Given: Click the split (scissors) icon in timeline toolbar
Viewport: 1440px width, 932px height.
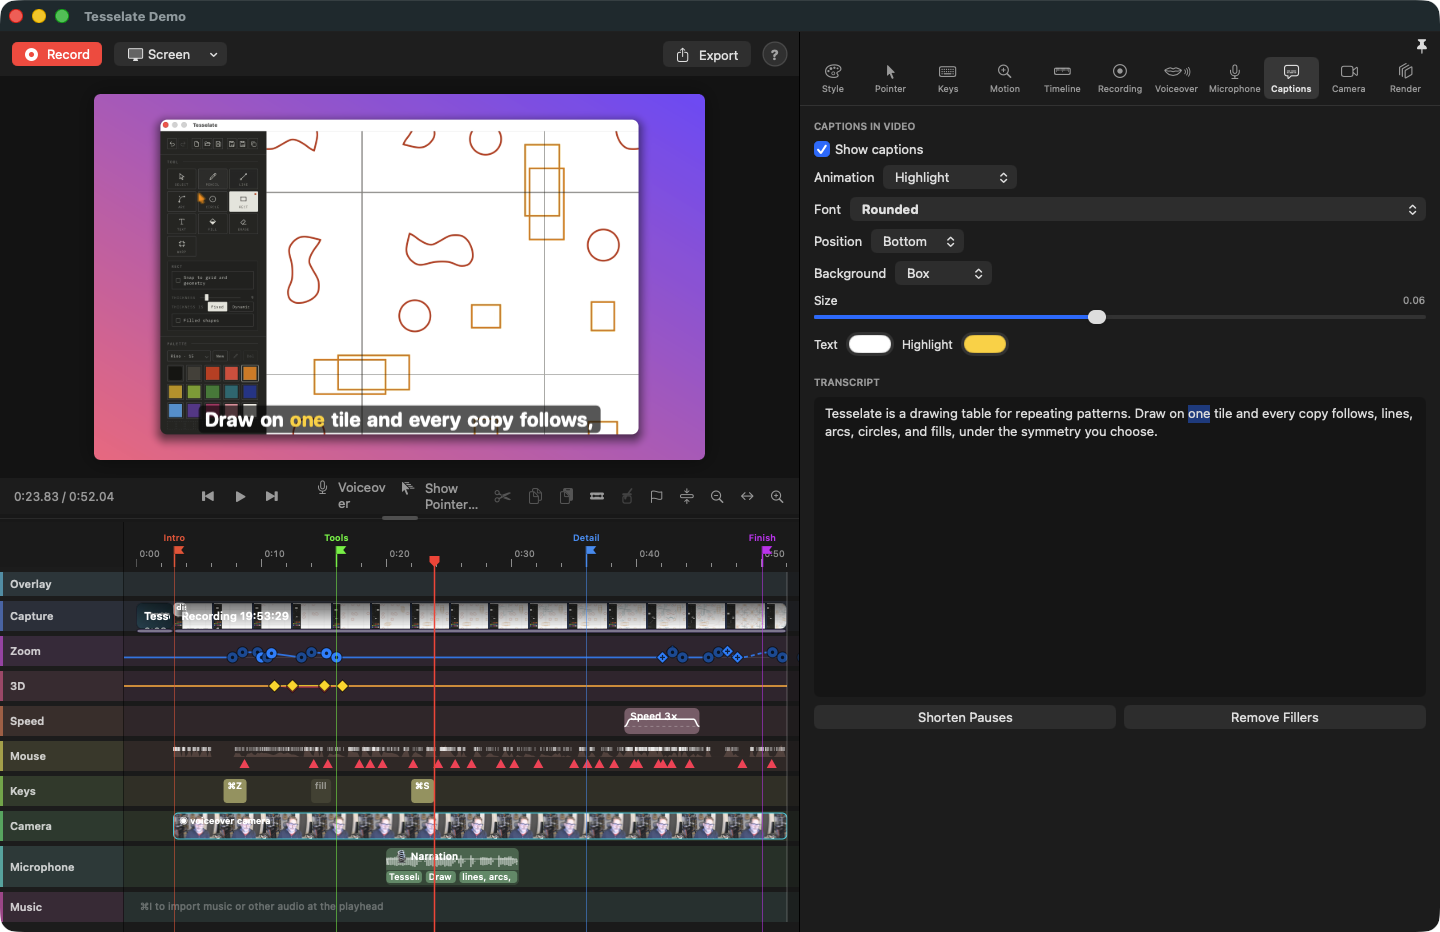Looking at the screenshot, I should tap(503, 496).
